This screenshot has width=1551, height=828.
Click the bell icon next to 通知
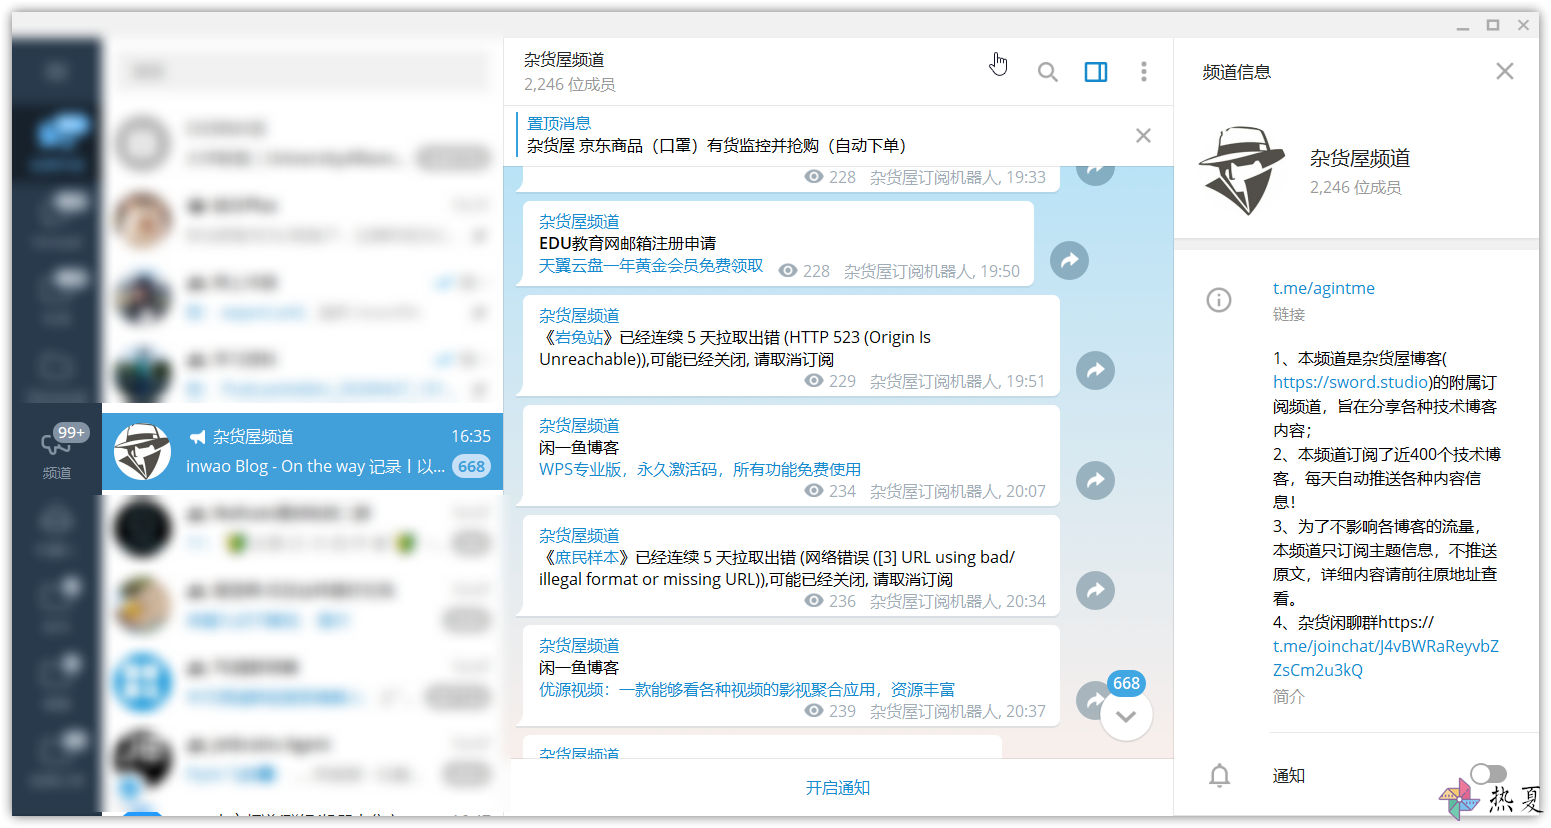(1219, 775)
